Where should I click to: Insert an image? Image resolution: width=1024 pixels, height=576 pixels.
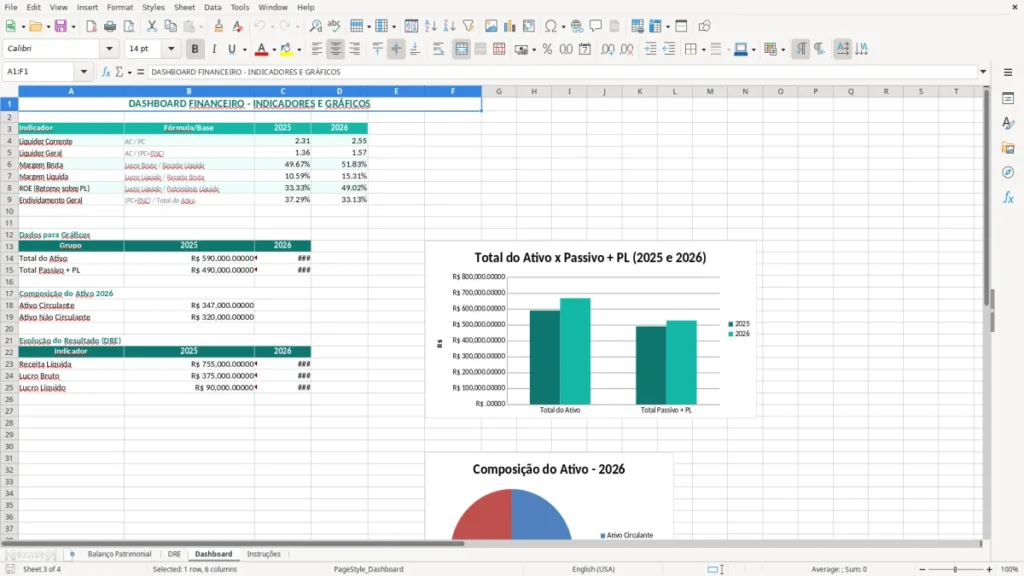click(x=491, y=26)
